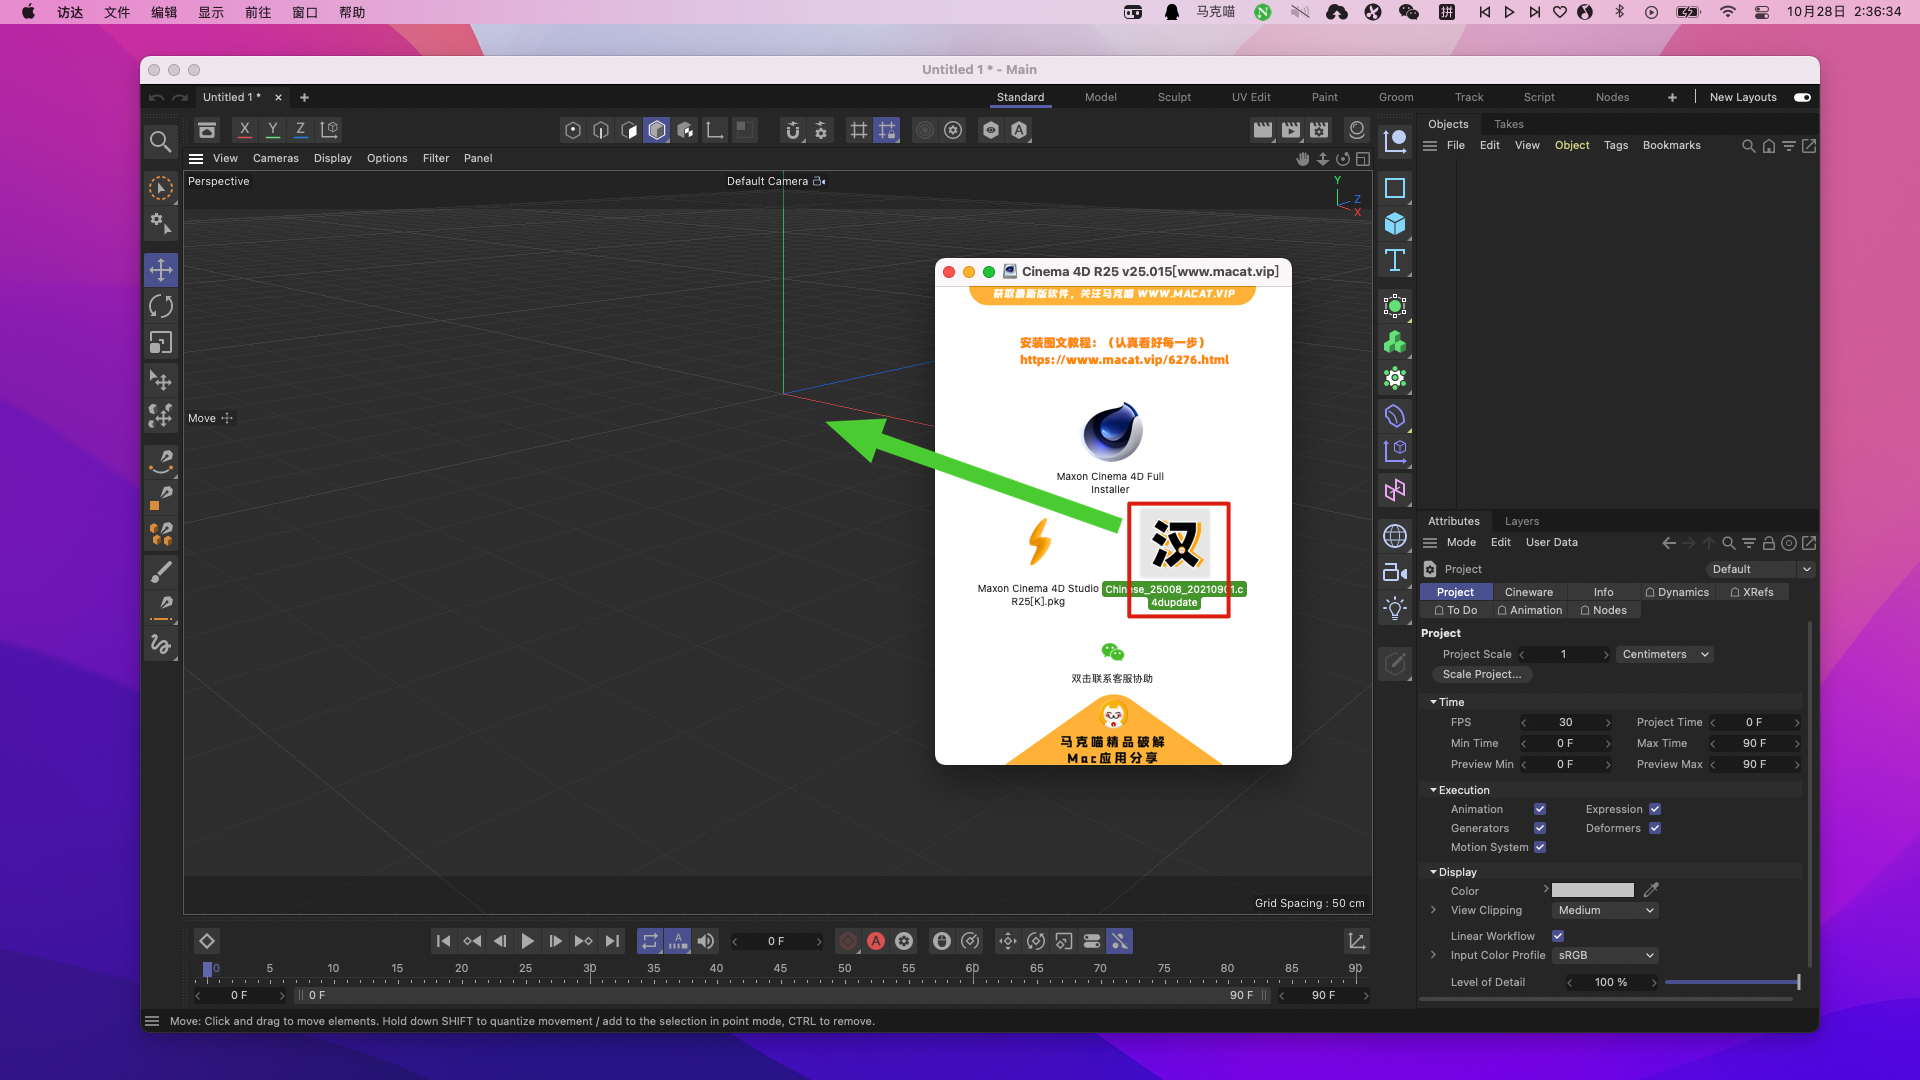Collapse the Time section
Screen dimensions: 1920x1080
(1434, 702)
